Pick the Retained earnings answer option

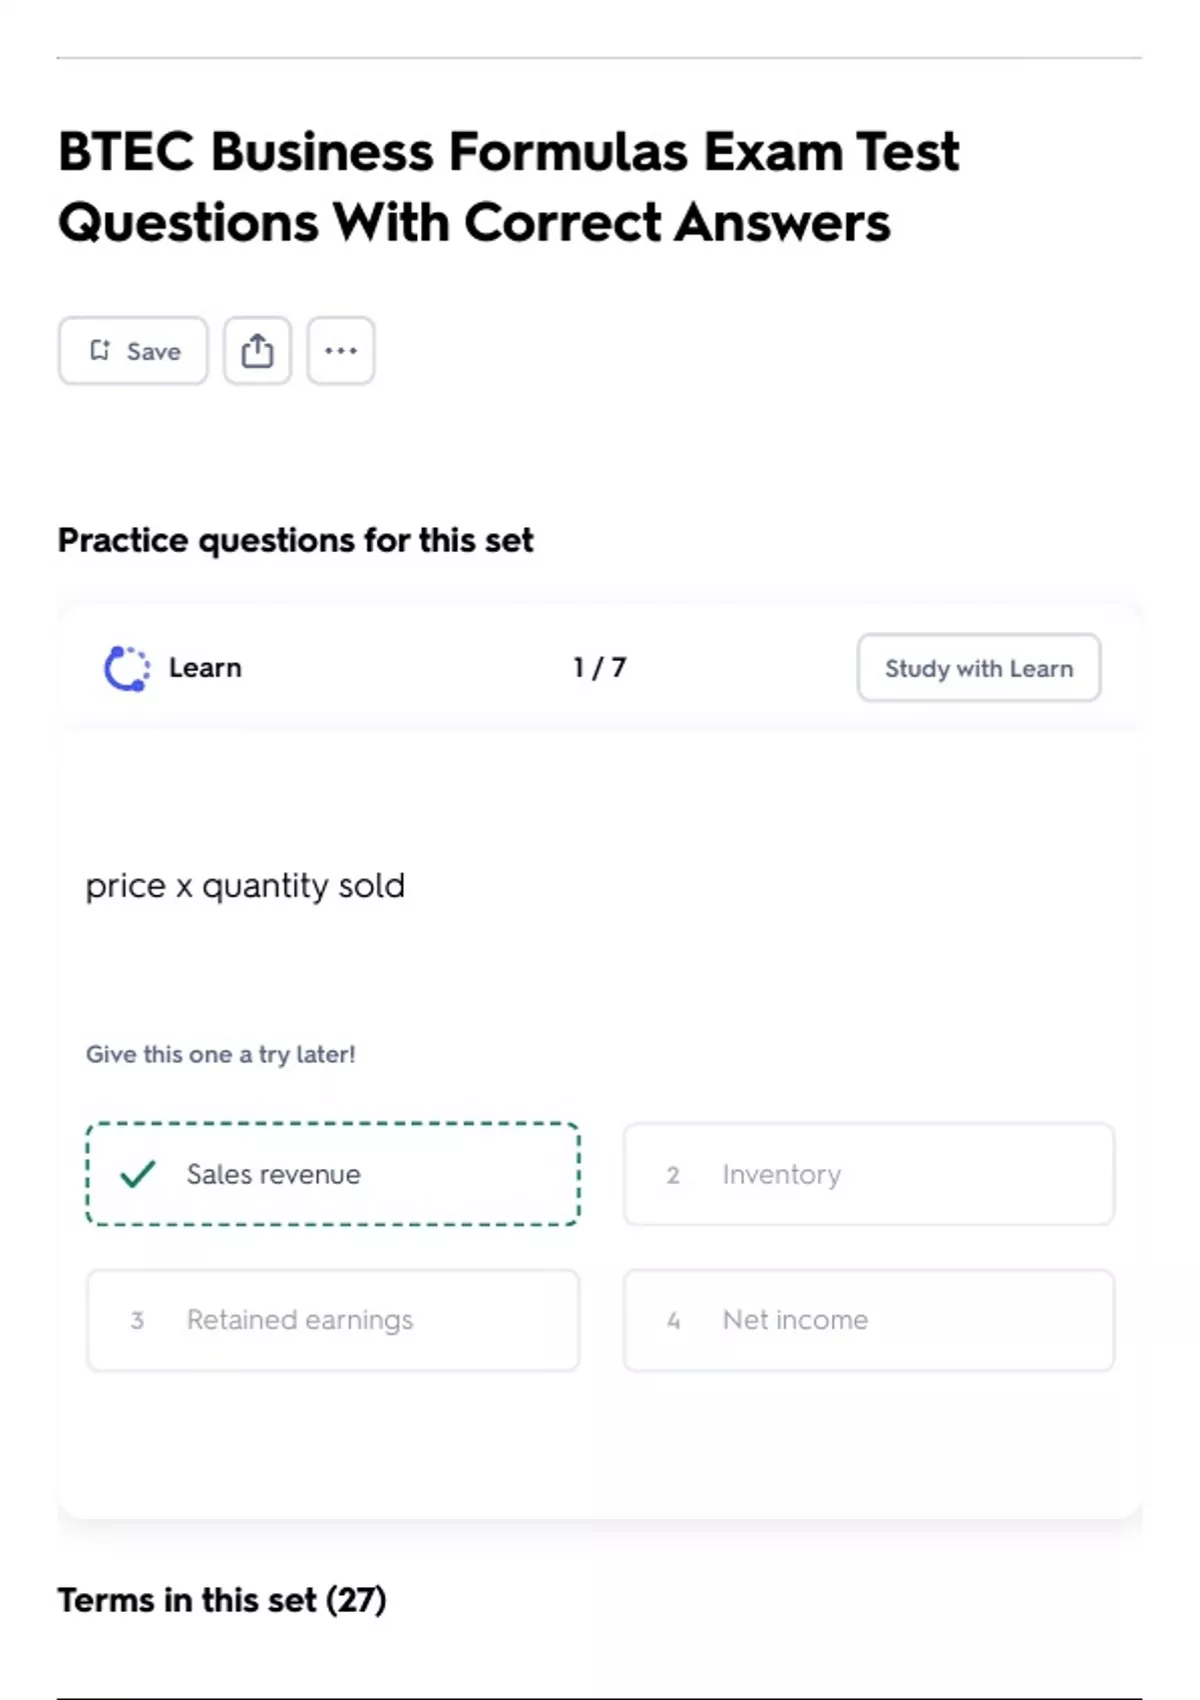coord(332,1320)
